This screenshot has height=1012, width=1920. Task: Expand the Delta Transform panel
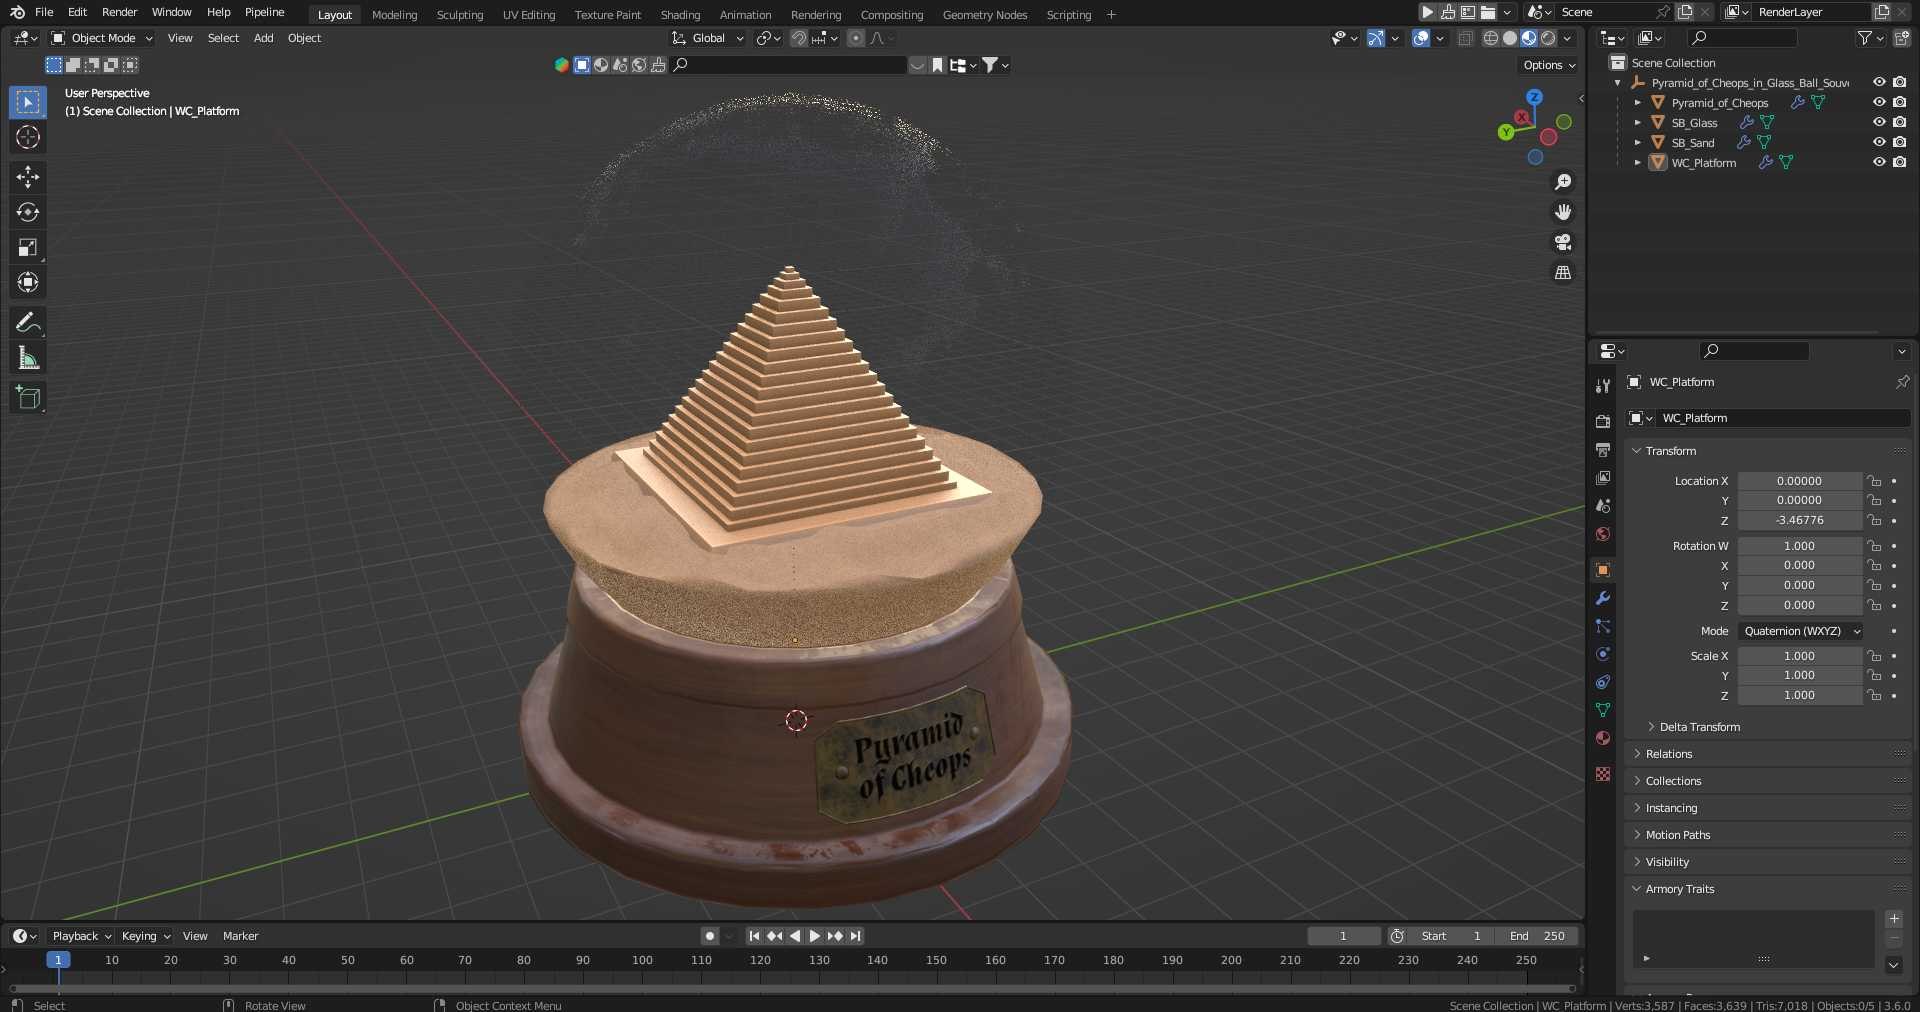1699,727
